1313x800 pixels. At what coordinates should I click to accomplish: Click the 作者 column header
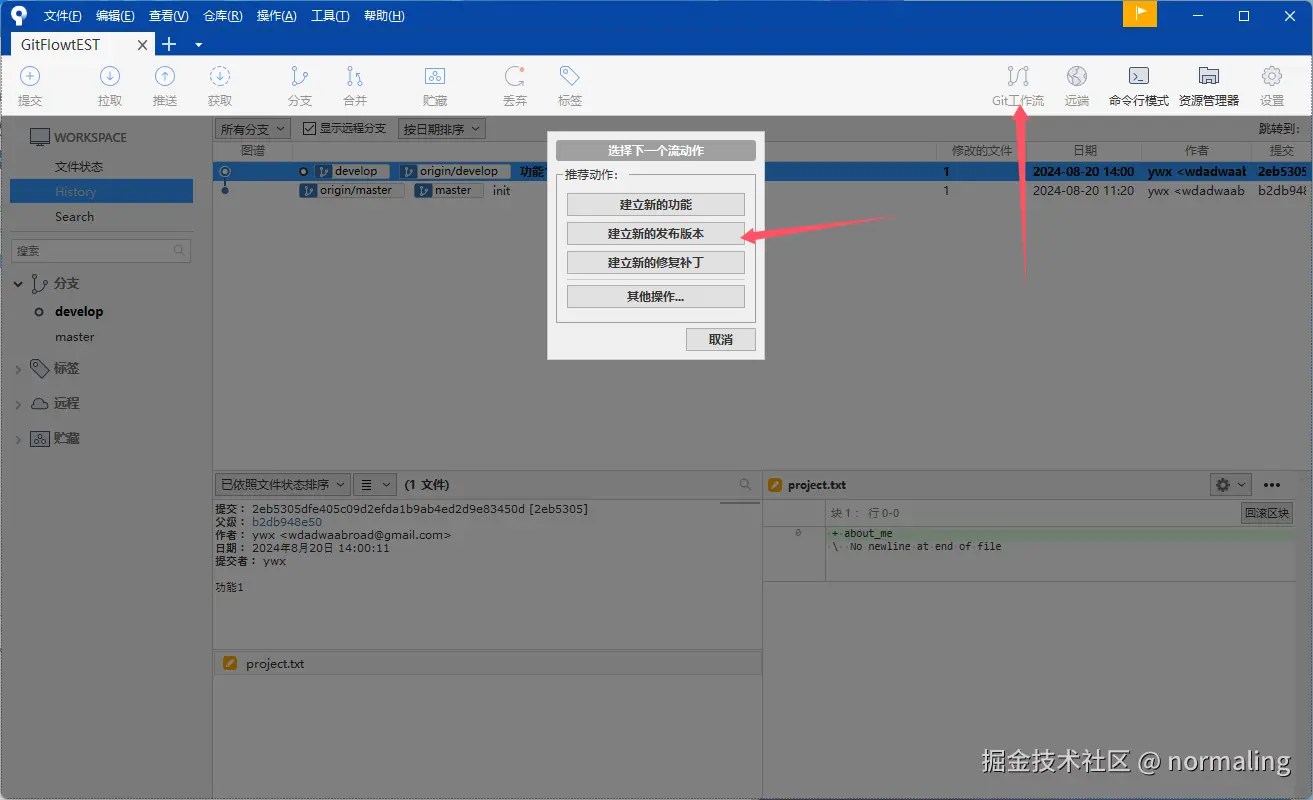(1196, 151)
